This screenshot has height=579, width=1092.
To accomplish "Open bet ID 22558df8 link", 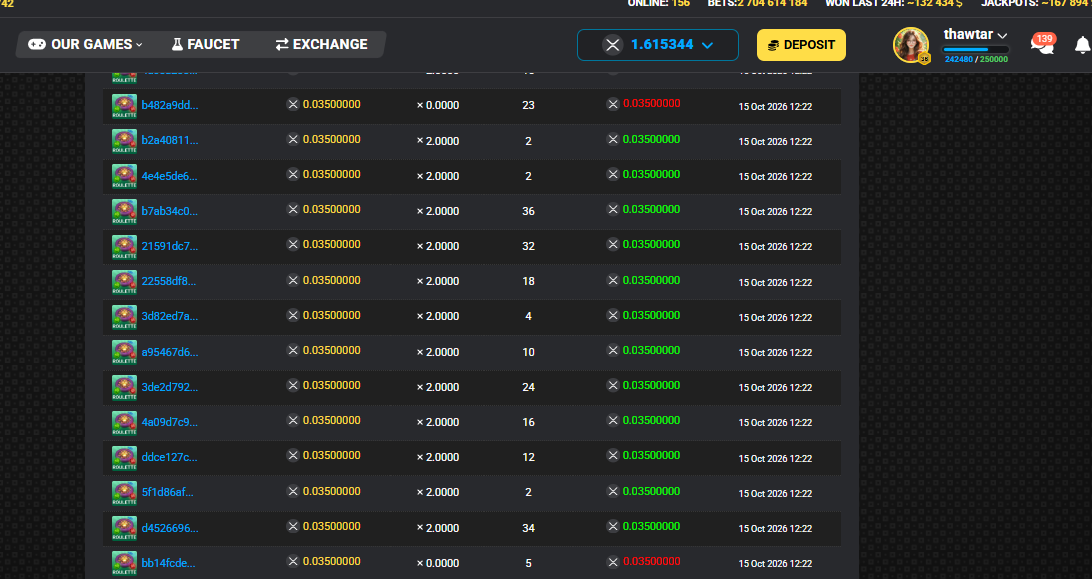I will point(169,281).
